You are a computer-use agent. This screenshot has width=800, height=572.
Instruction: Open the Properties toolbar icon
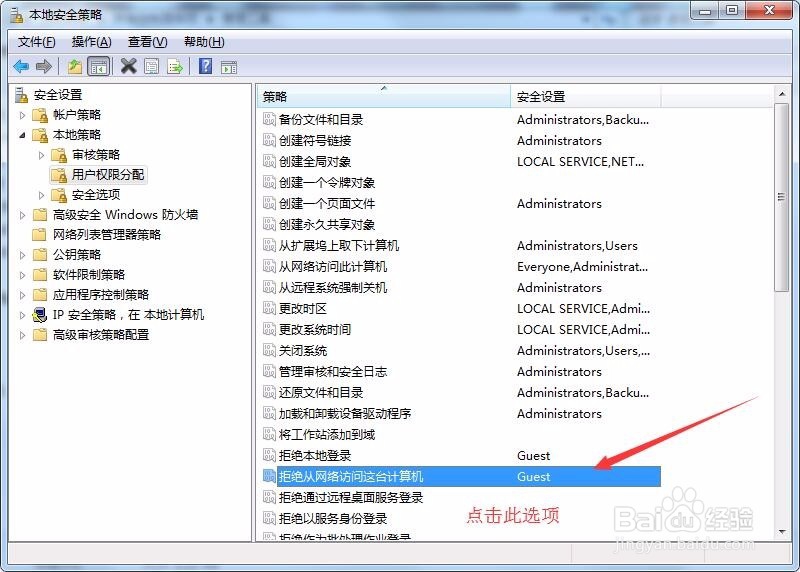[x=152, y=66]
